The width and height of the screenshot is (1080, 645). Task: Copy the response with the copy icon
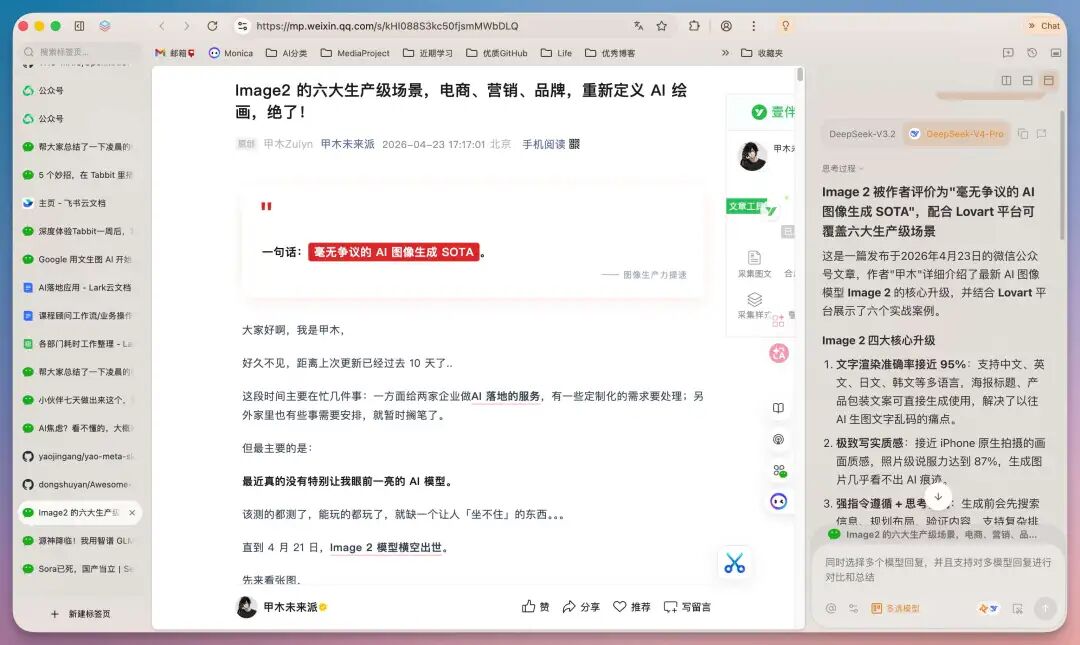pos(1023,134)
